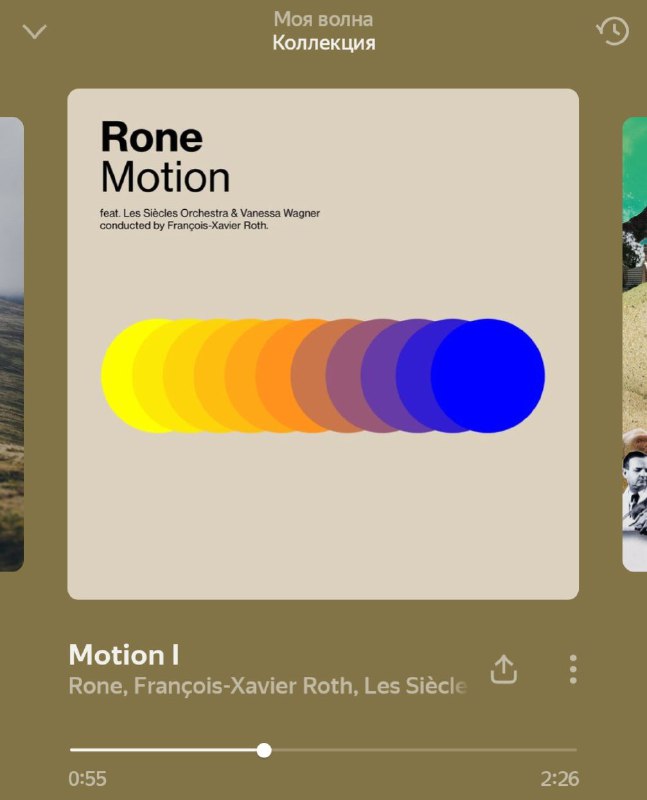This screenshot has height=800, width=647.
Task: Select the Моя волна header label
Action: click(x=323, y=19)
